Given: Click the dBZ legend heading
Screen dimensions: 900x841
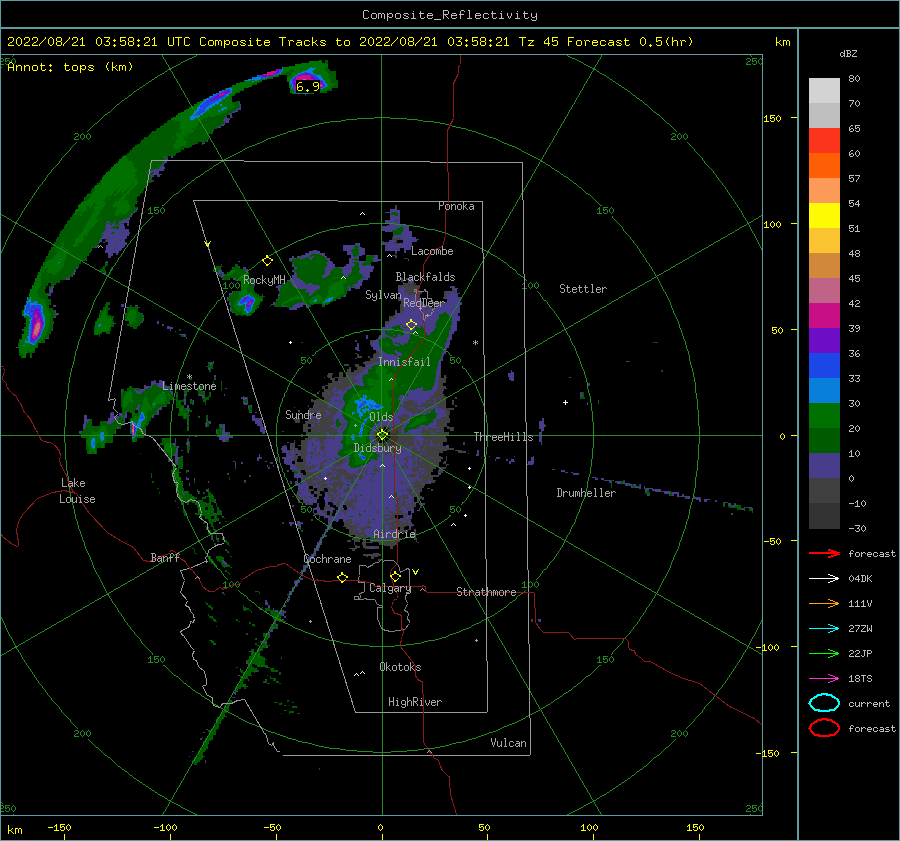Looking at the screenshot, I should point(848,53).
